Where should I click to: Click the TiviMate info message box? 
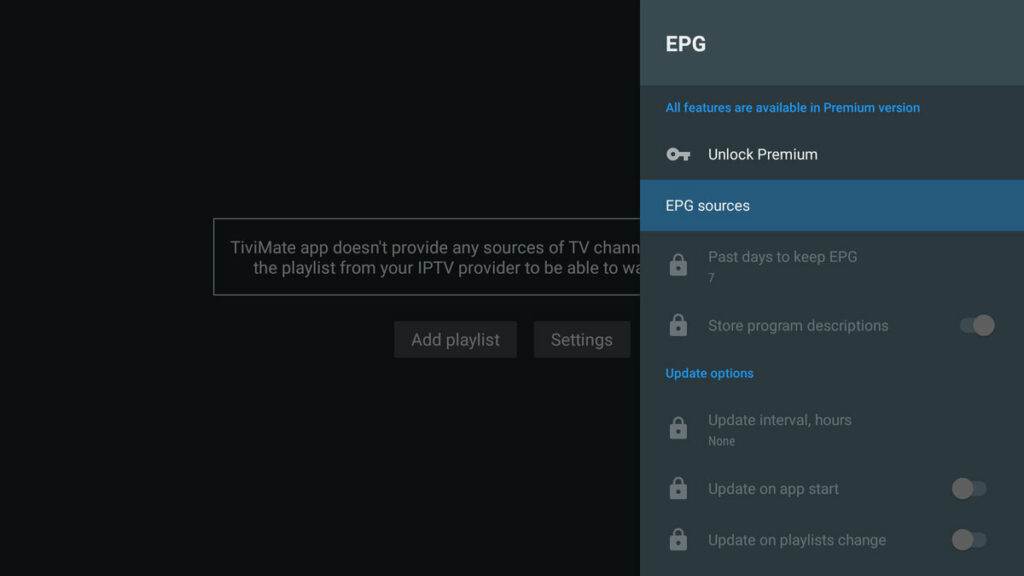click(x=427, y=257)
